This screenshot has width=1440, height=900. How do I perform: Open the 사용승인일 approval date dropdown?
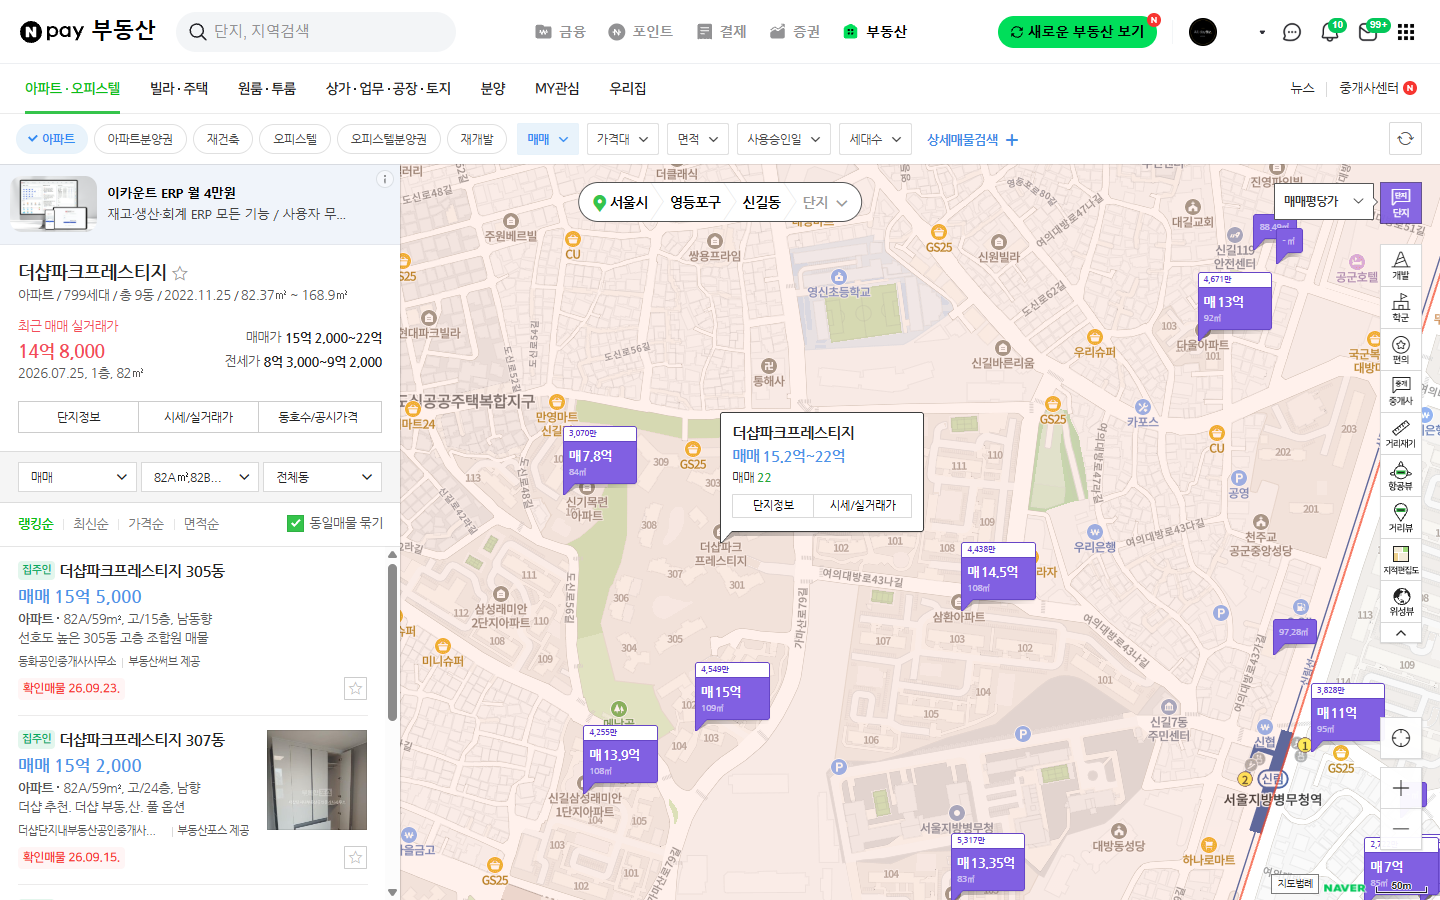click(784, 139)
